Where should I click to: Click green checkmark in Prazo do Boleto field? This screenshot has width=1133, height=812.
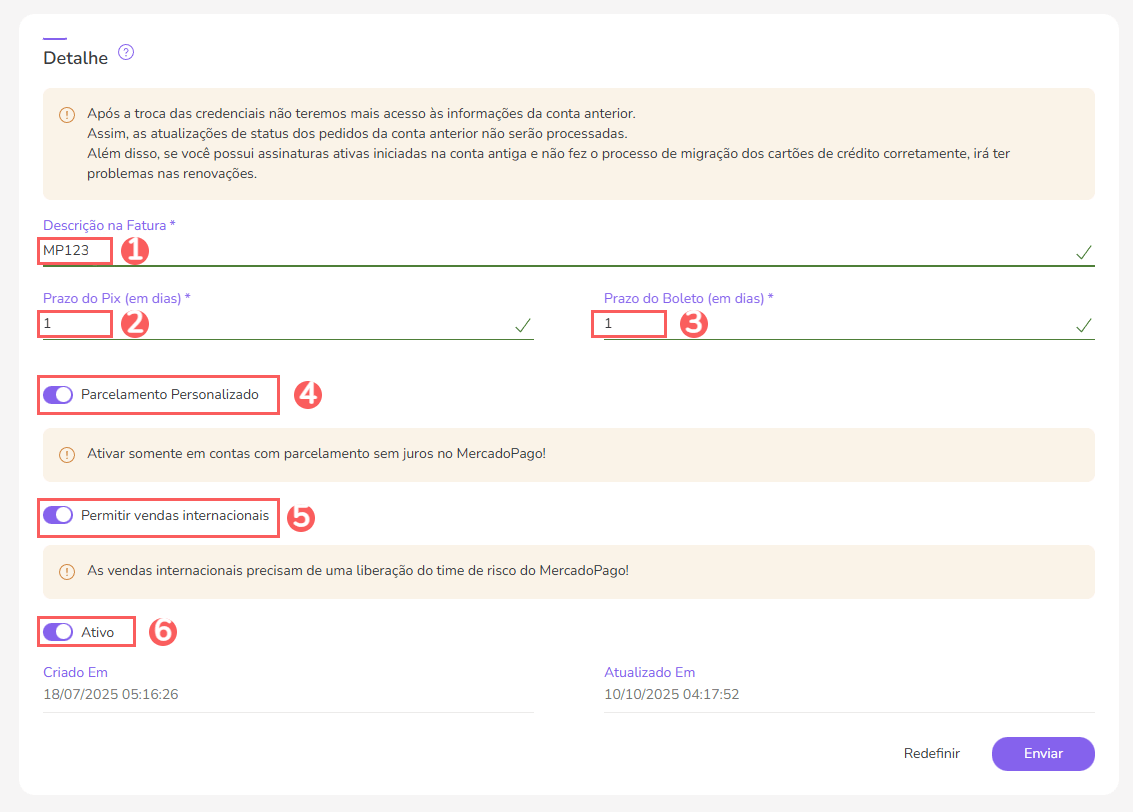[x=1083, y=325]
